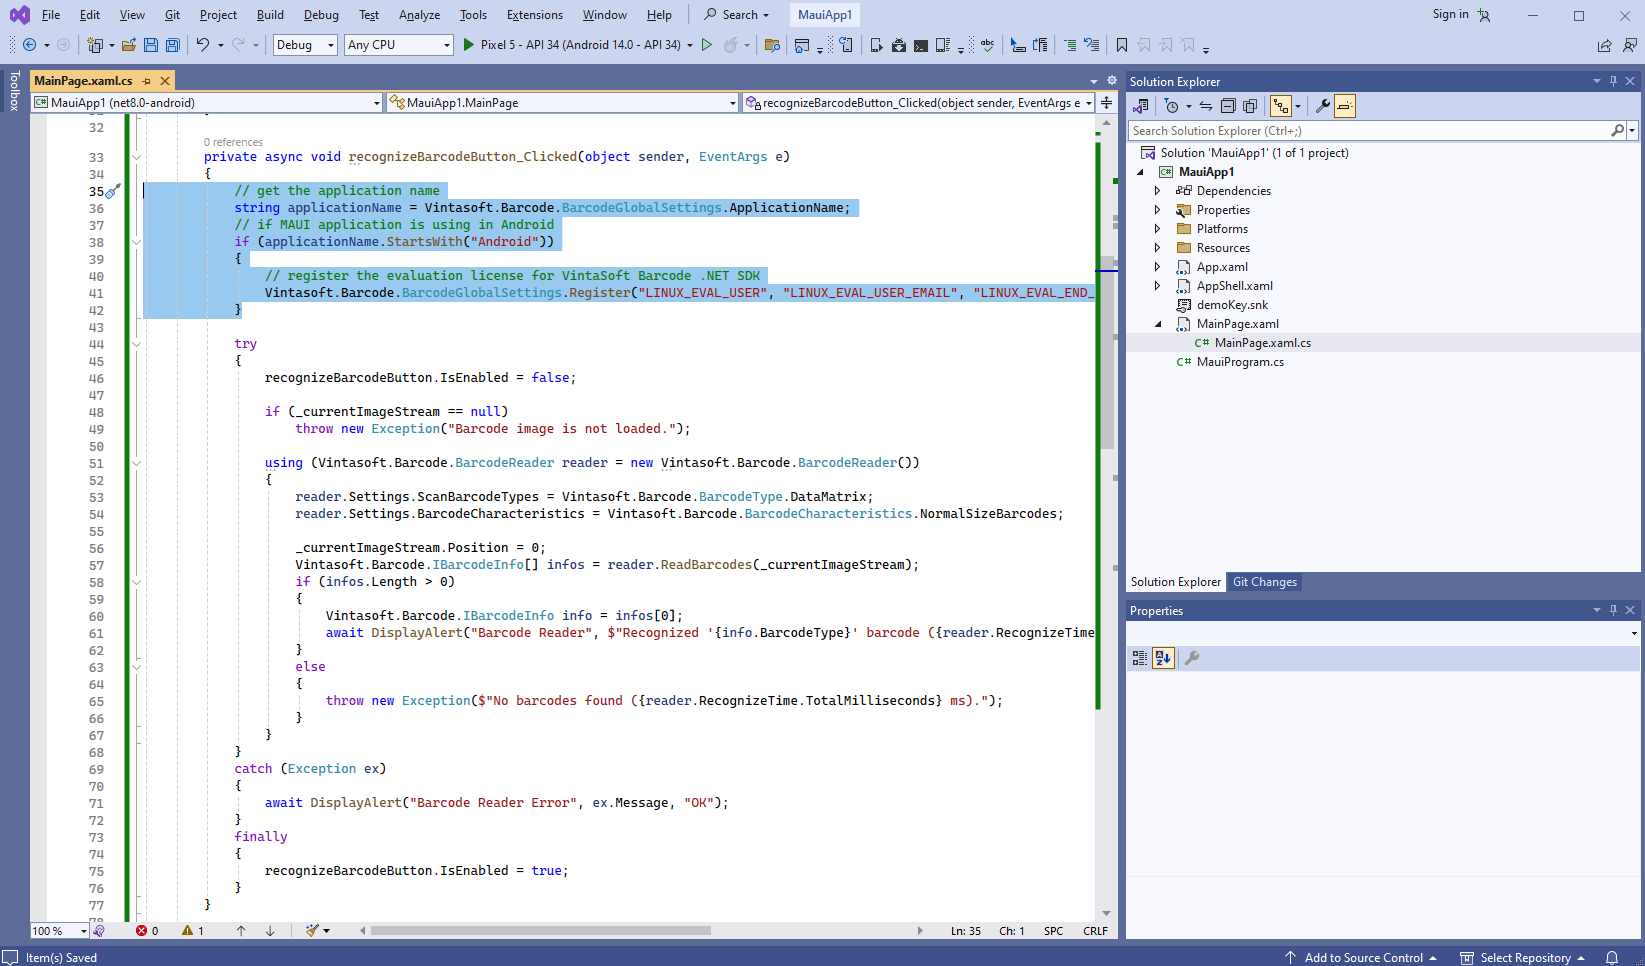Save MainPage.xaml.cs with the single disk icon

click(151, 45)
